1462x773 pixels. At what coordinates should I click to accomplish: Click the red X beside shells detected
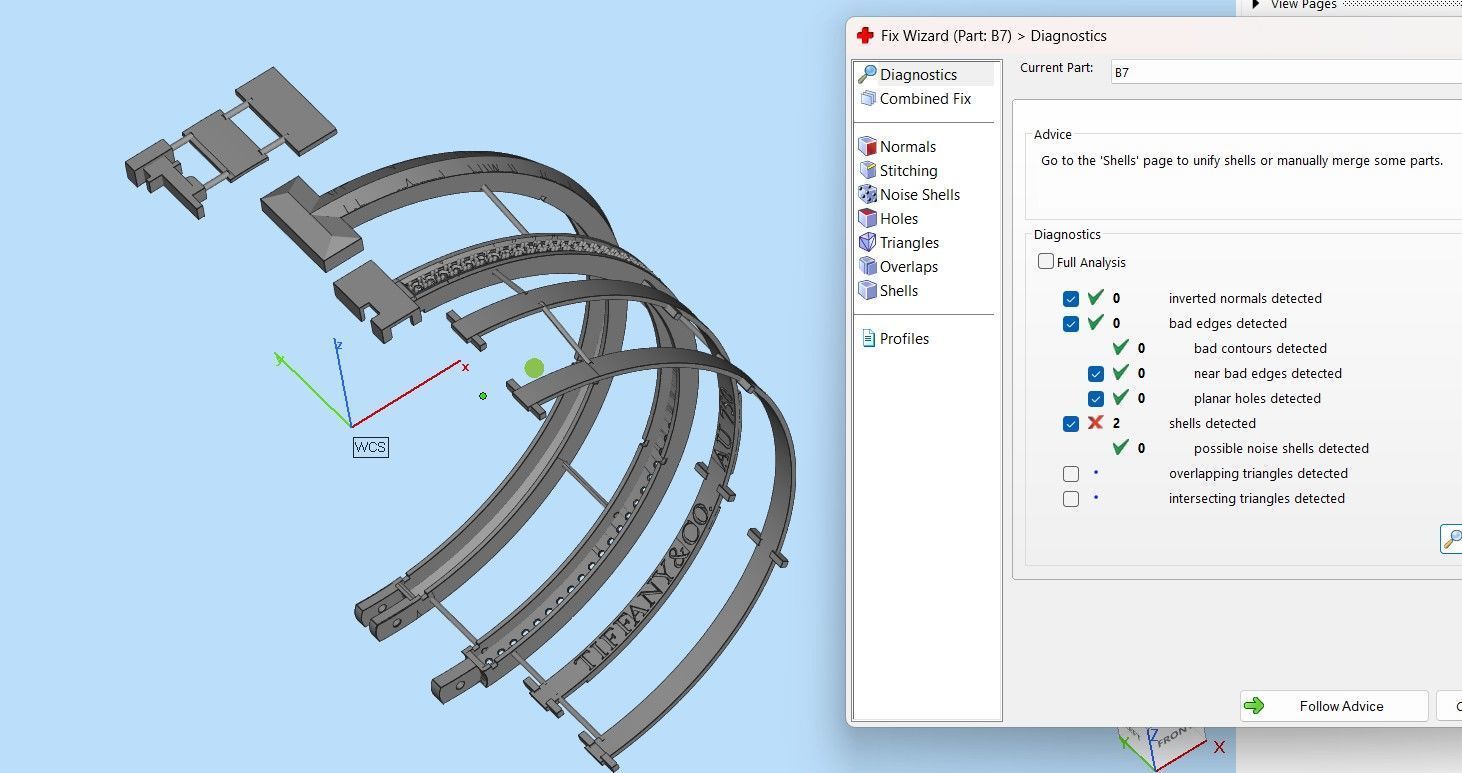[1095, 423]
